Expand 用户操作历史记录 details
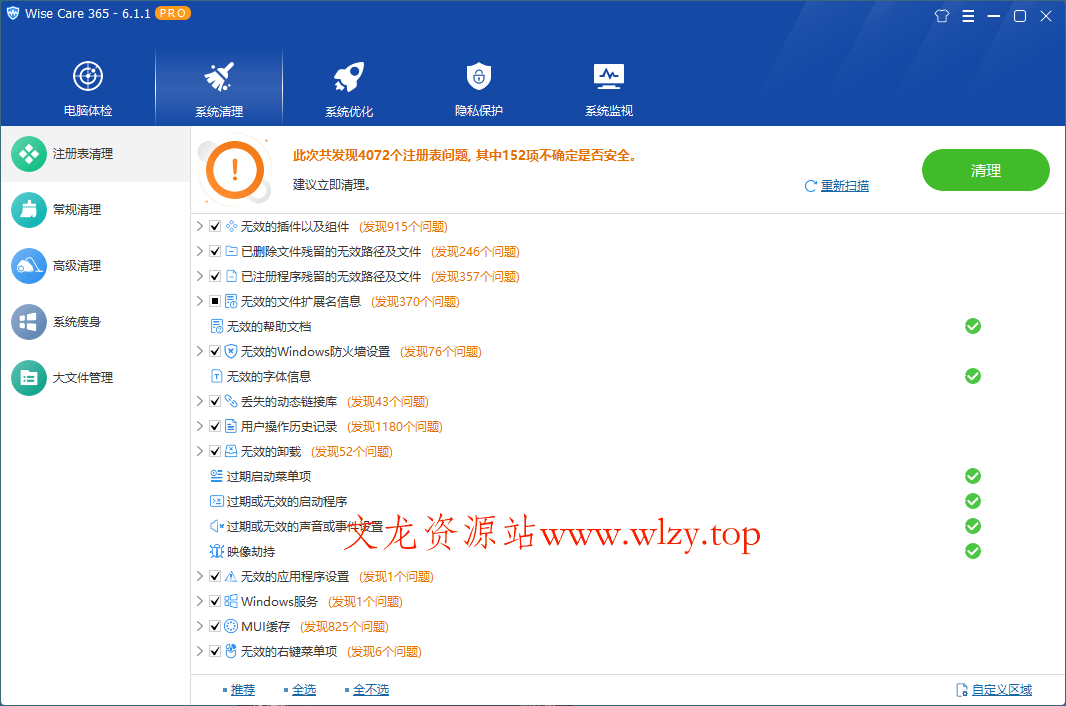This screenshot has width=1066, height=706. click(199, 426)
